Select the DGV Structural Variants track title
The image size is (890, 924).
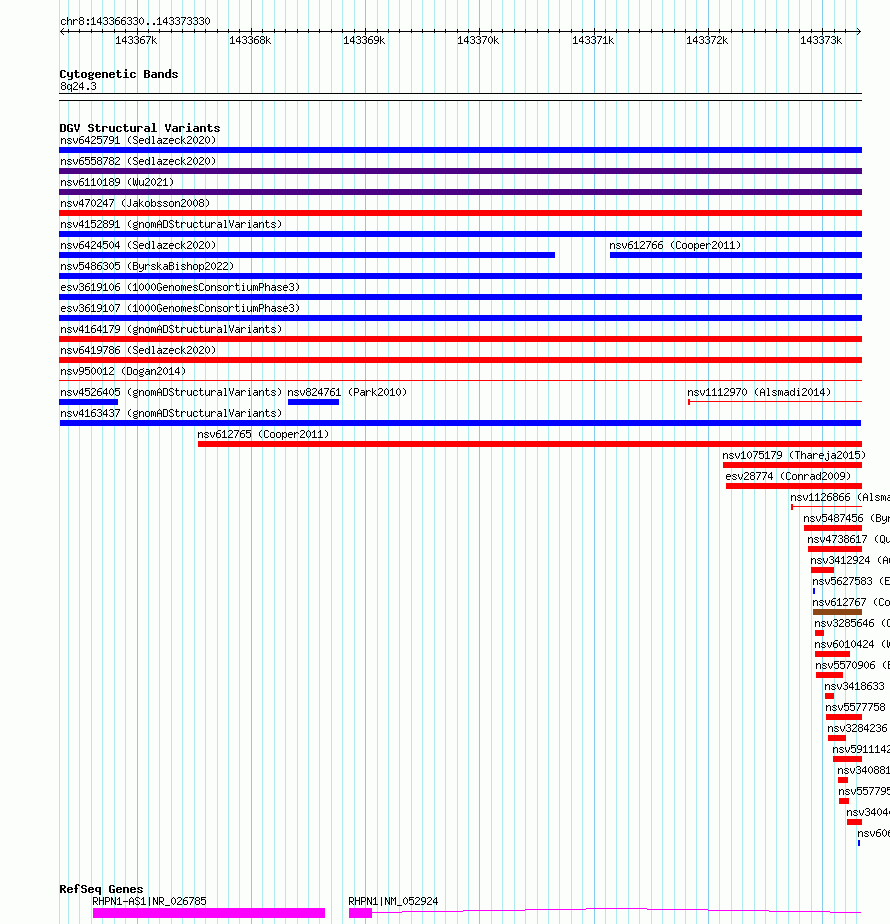point(140,128)
